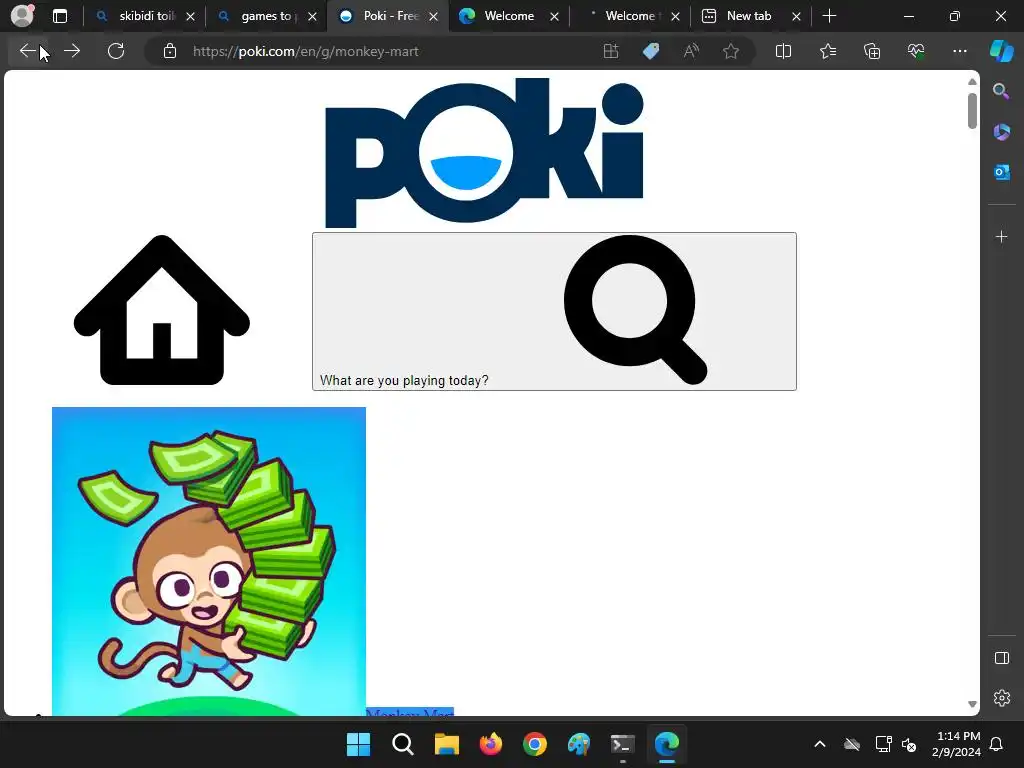Open the Microsoft 365 sidebar icon

coord(1002,132)
